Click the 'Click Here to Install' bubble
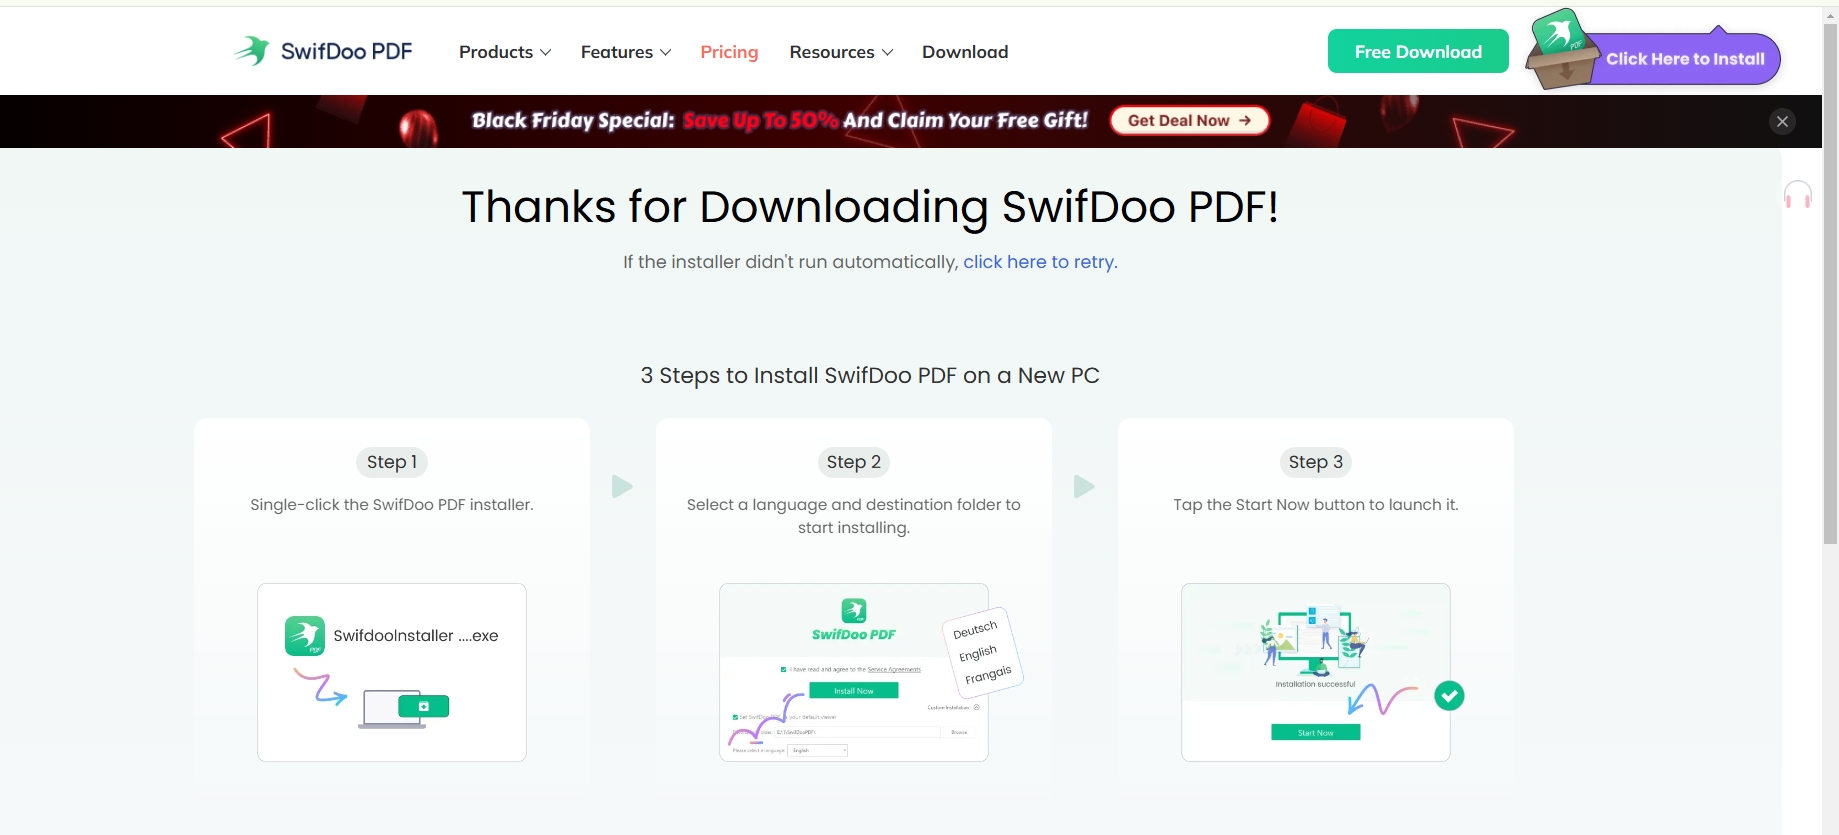The image size is (1839, 835). (1685, 59)
